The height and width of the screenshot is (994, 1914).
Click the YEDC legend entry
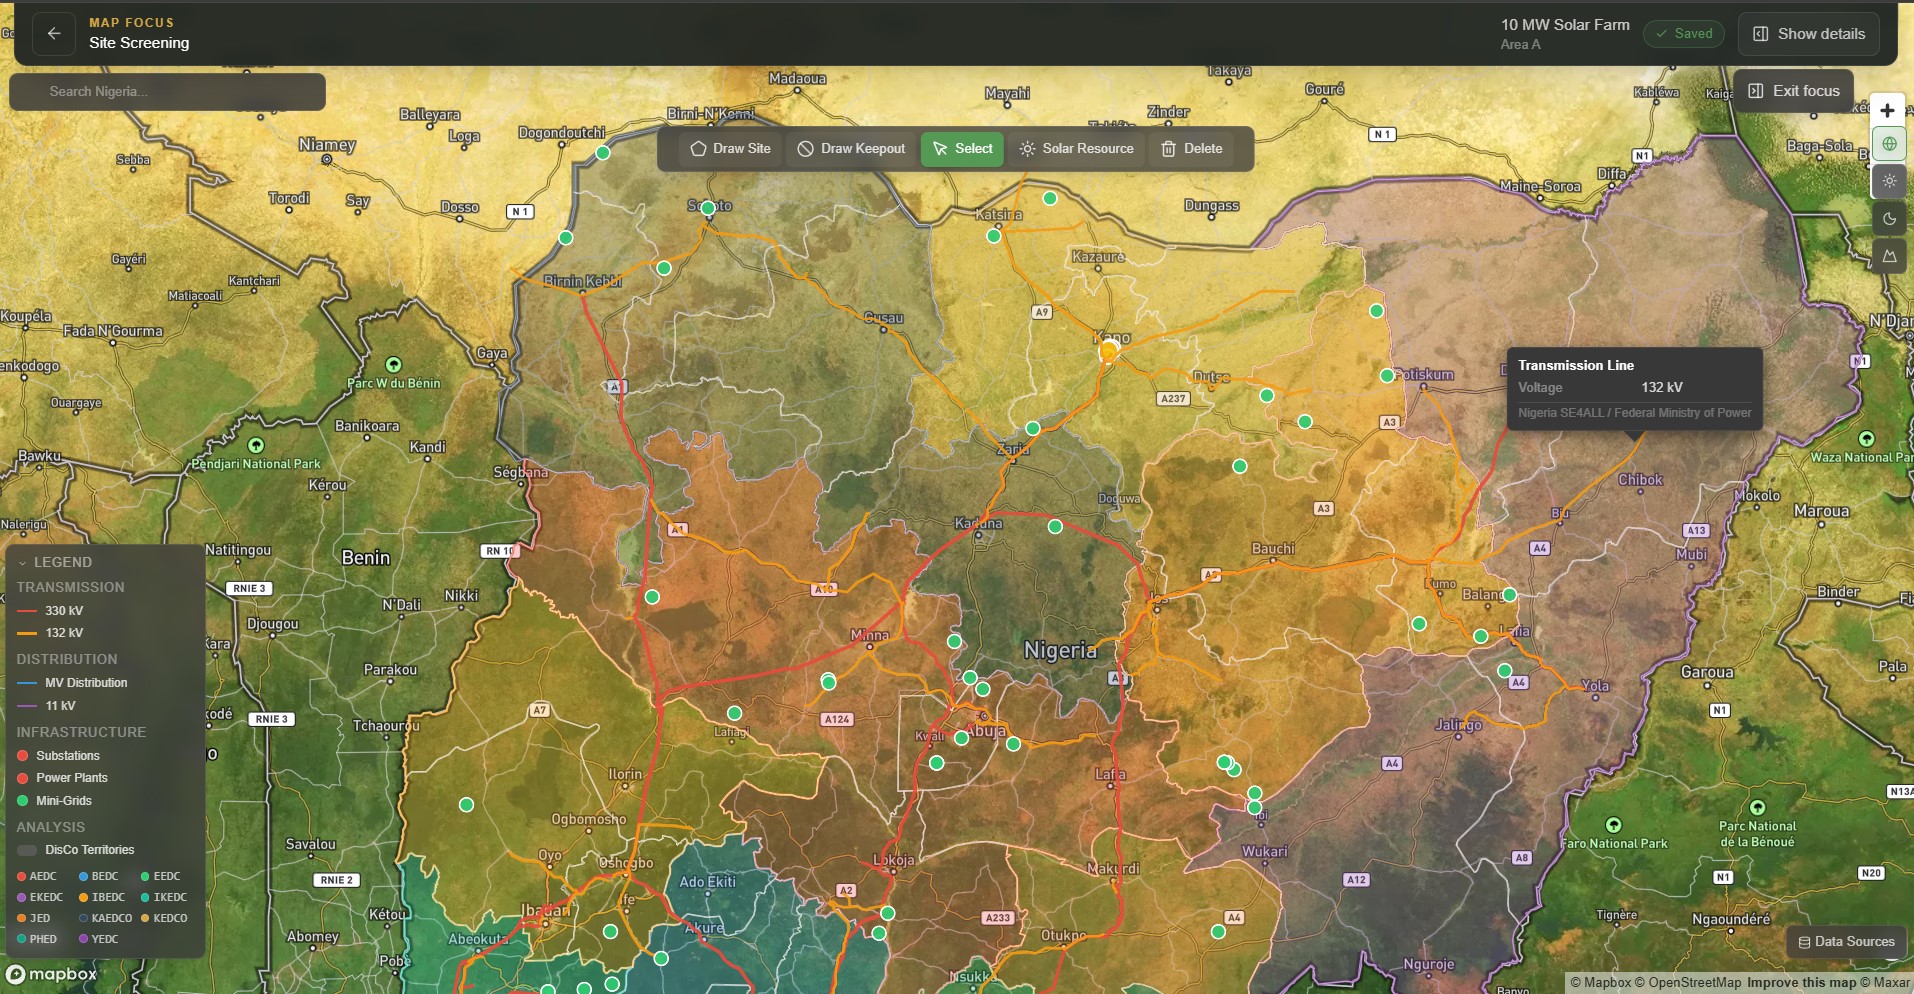tap(99, 940)
